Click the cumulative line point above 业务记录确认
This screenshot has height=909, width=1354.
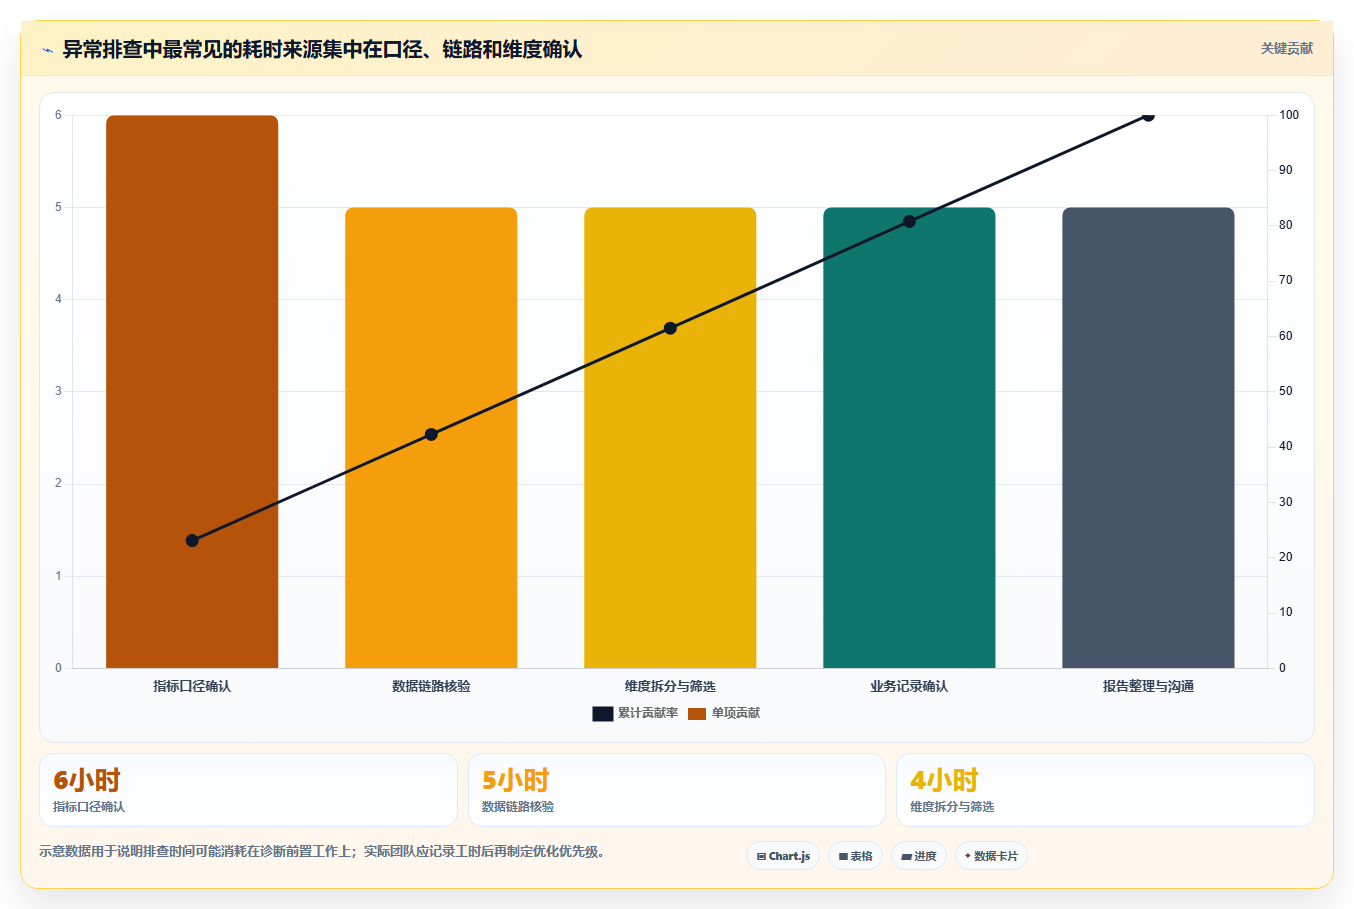[909, 221]
